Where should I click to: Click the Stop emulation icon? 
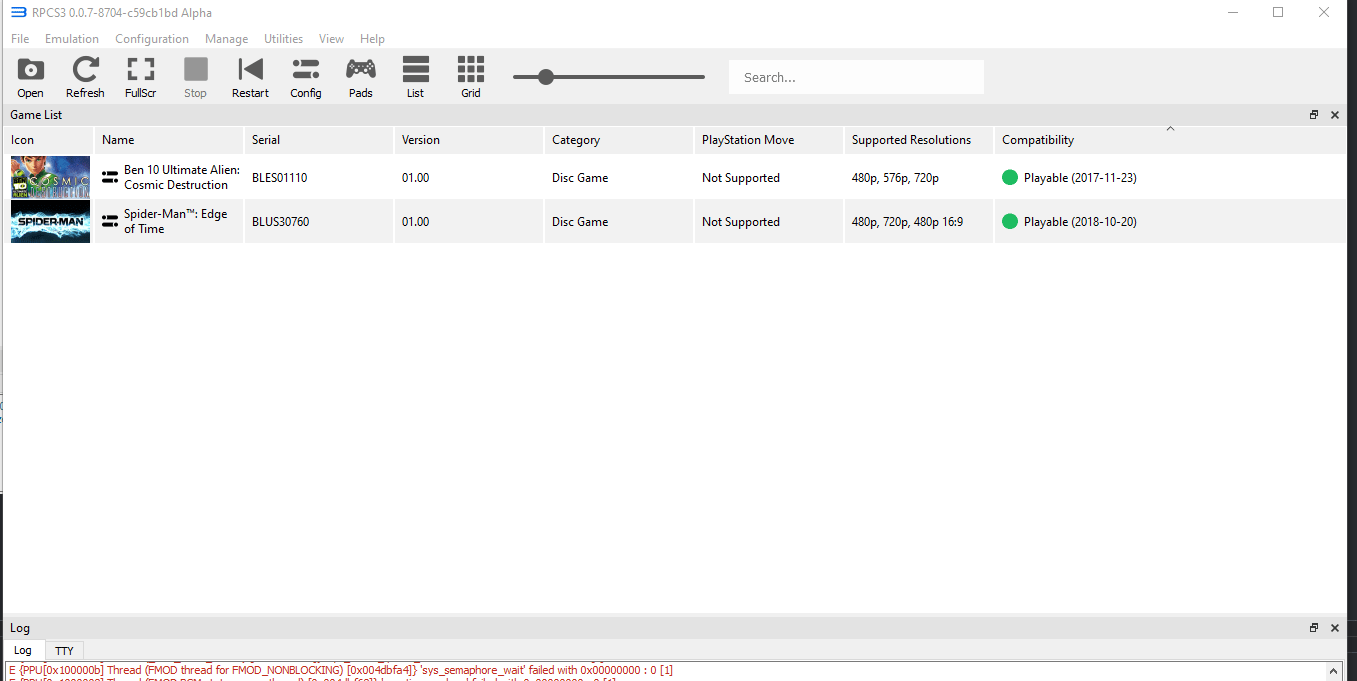click(195, 77)
